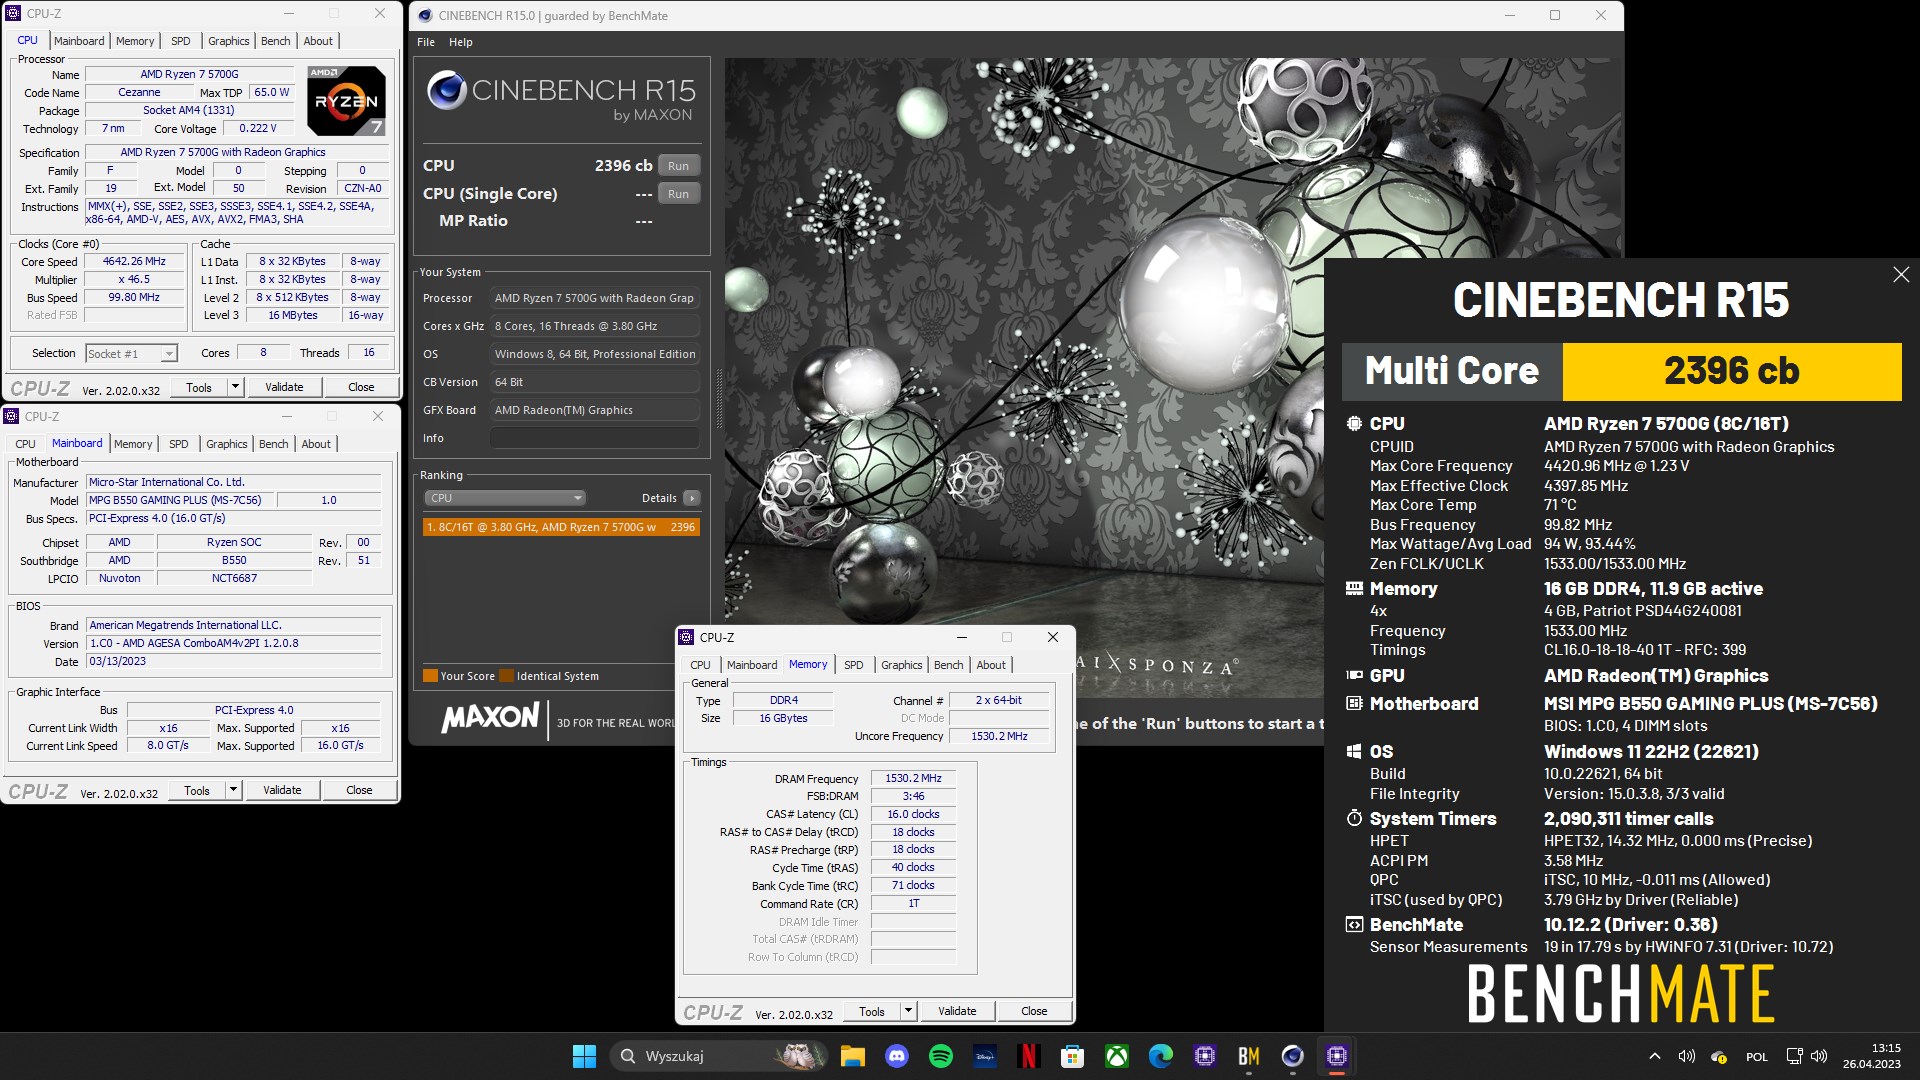The width and height of the screenshot is (1920, 1080).
Task: Click the Info field in Cinebench
Action: (x=595, y=438)
